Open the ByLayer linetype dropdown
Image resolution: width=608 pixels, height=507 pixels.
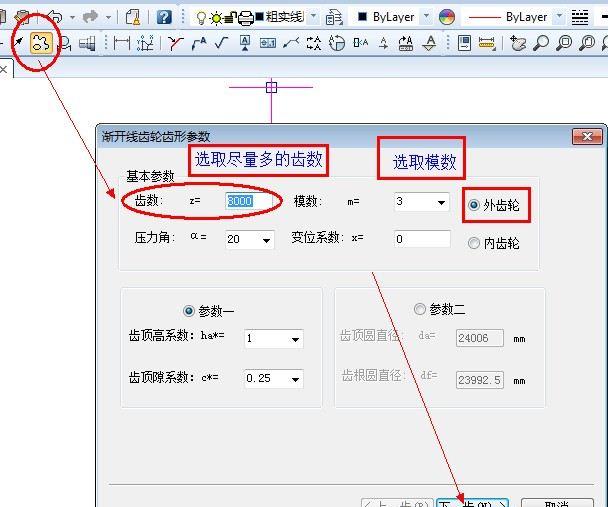coord(559,17)
